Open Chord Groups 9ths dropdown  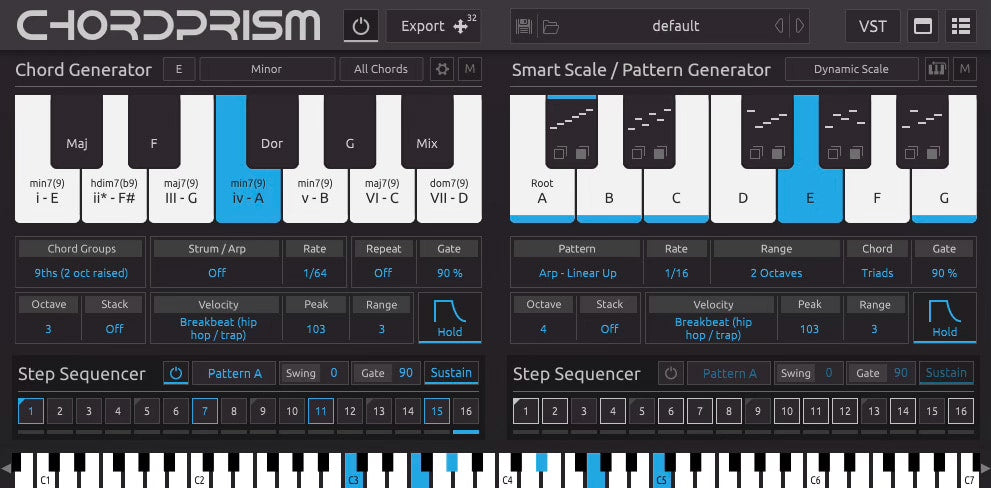point(81,273)
